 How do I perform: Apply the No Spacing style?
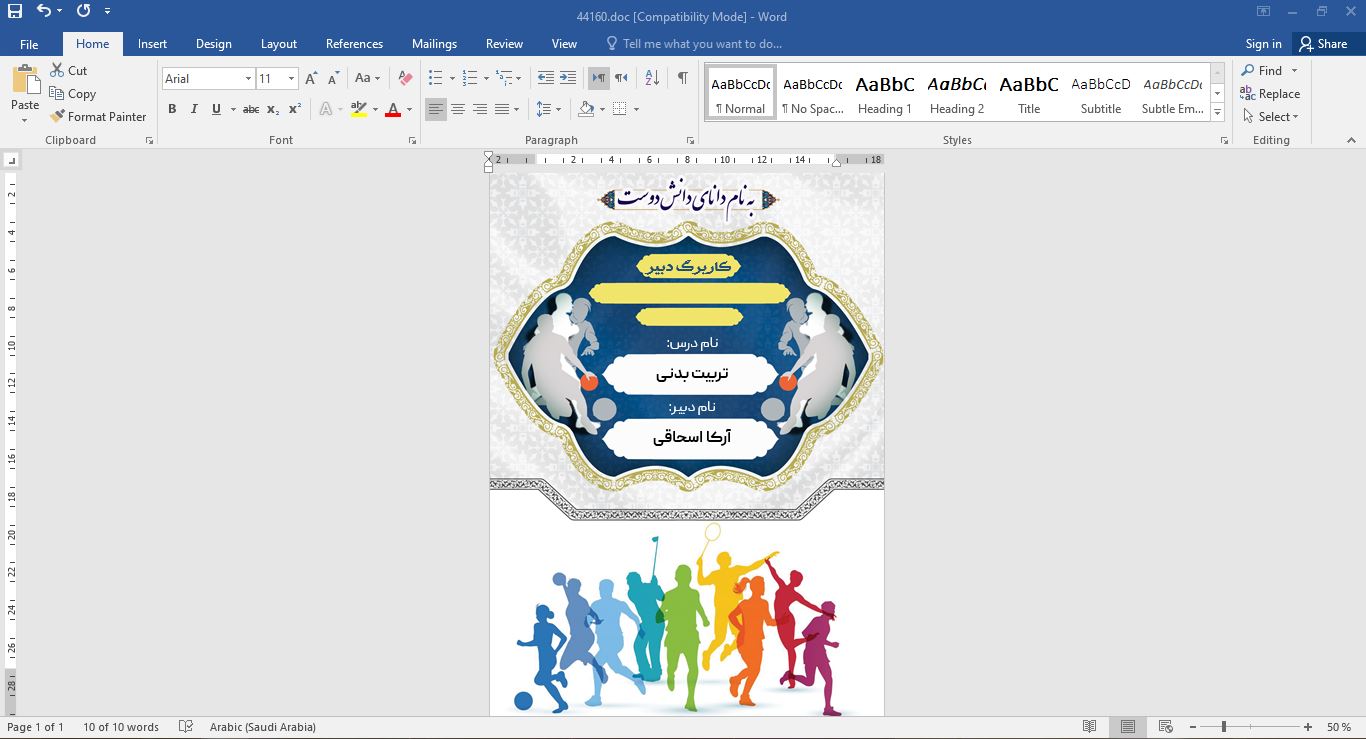point(813,93)
